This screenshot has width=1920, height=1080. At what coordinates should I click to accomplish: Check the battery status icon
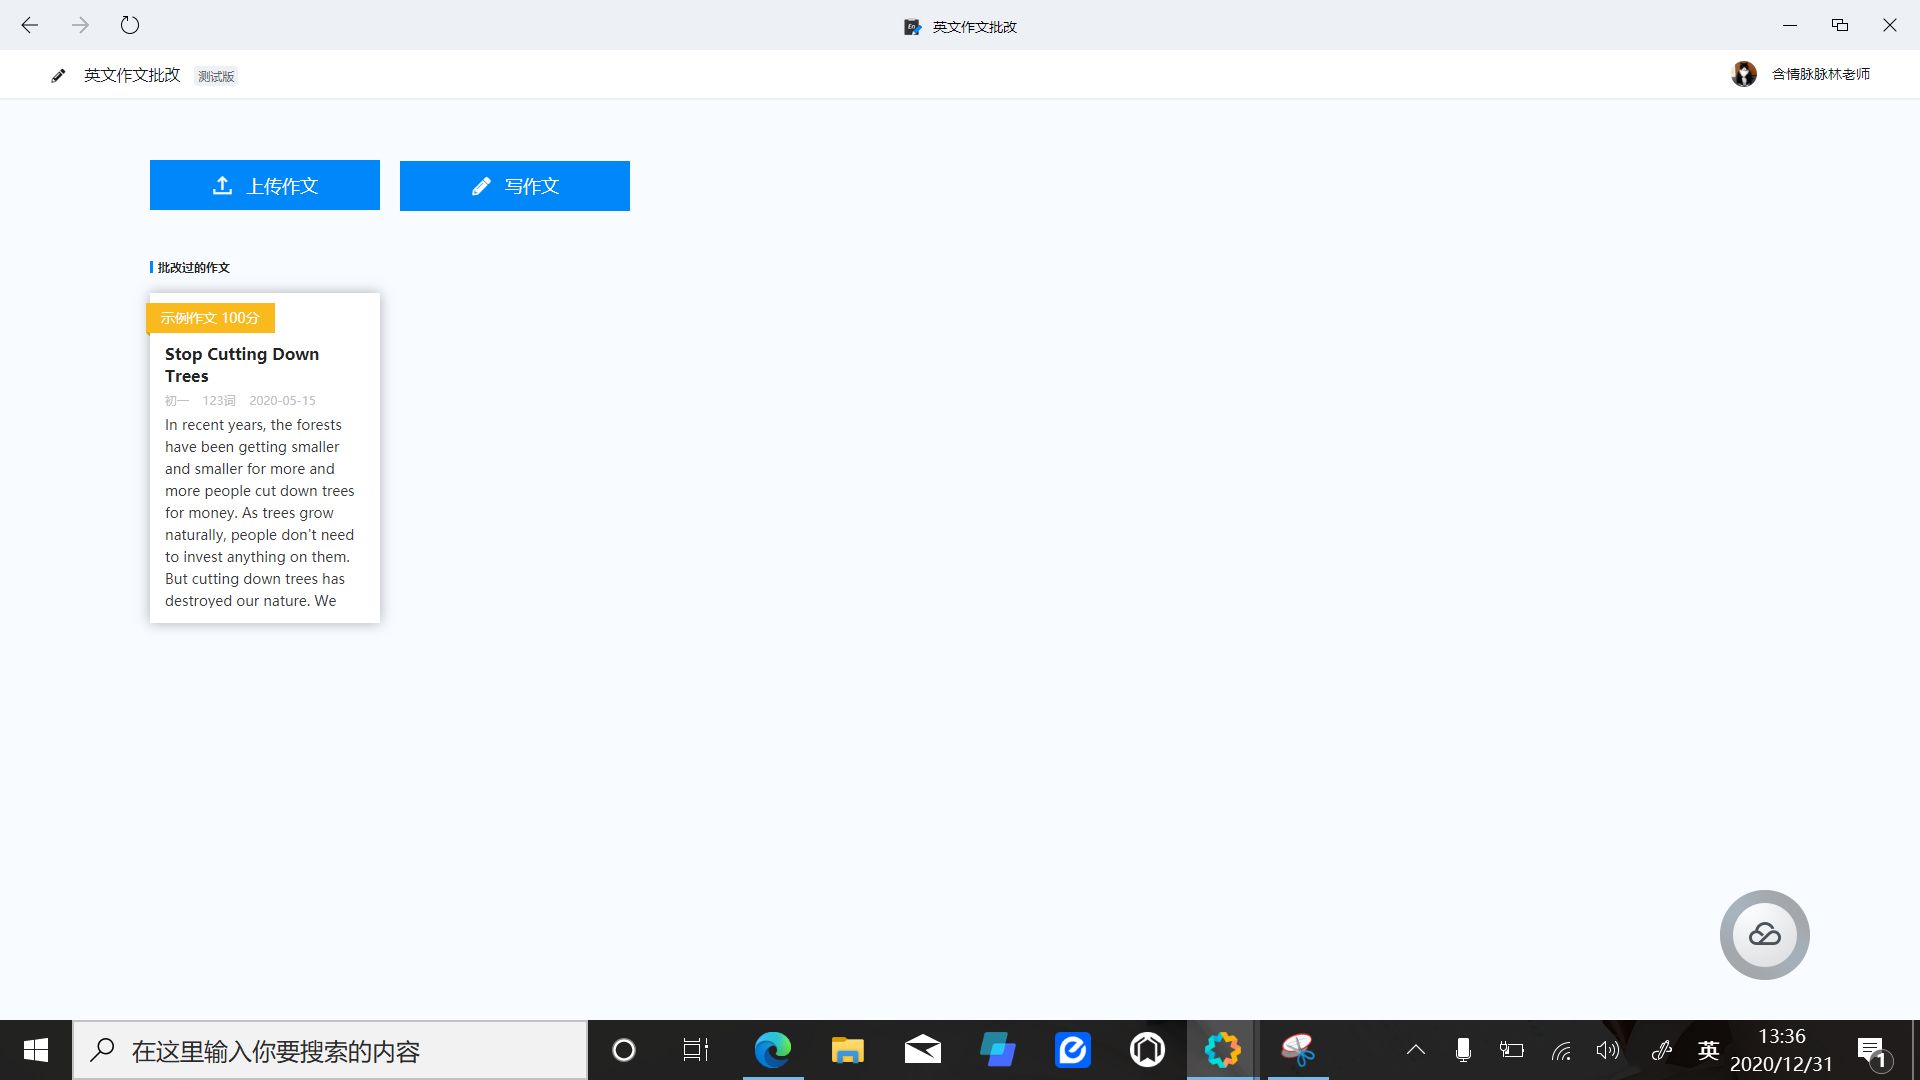click(x=1512, y=1050)
